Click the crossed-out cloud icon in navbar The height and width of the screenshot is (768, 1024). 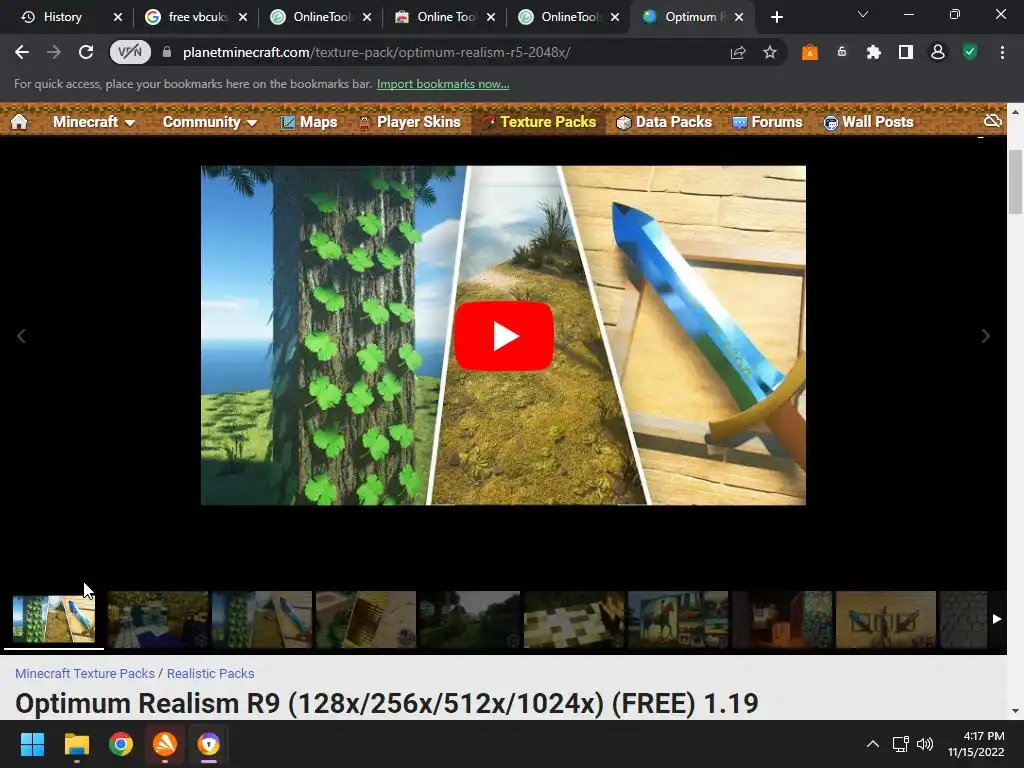click(x=993, y=121)
